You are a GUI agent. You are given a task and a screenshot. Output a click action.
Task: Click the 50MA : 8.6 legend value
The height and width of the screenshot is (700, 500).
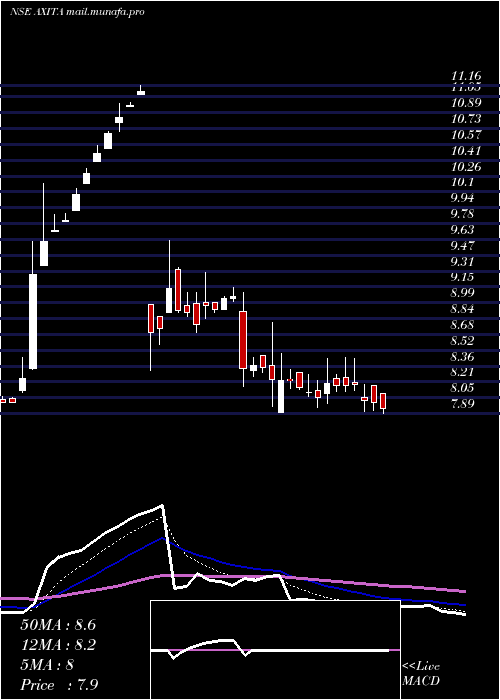58,625
